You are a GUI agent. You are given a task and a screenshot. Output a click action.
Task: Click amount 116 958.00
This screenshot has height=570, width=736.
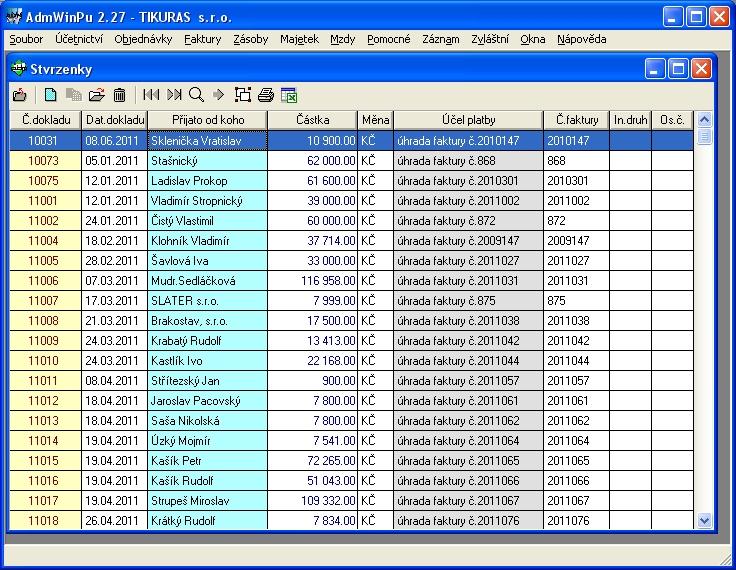(x=312, y=281)
